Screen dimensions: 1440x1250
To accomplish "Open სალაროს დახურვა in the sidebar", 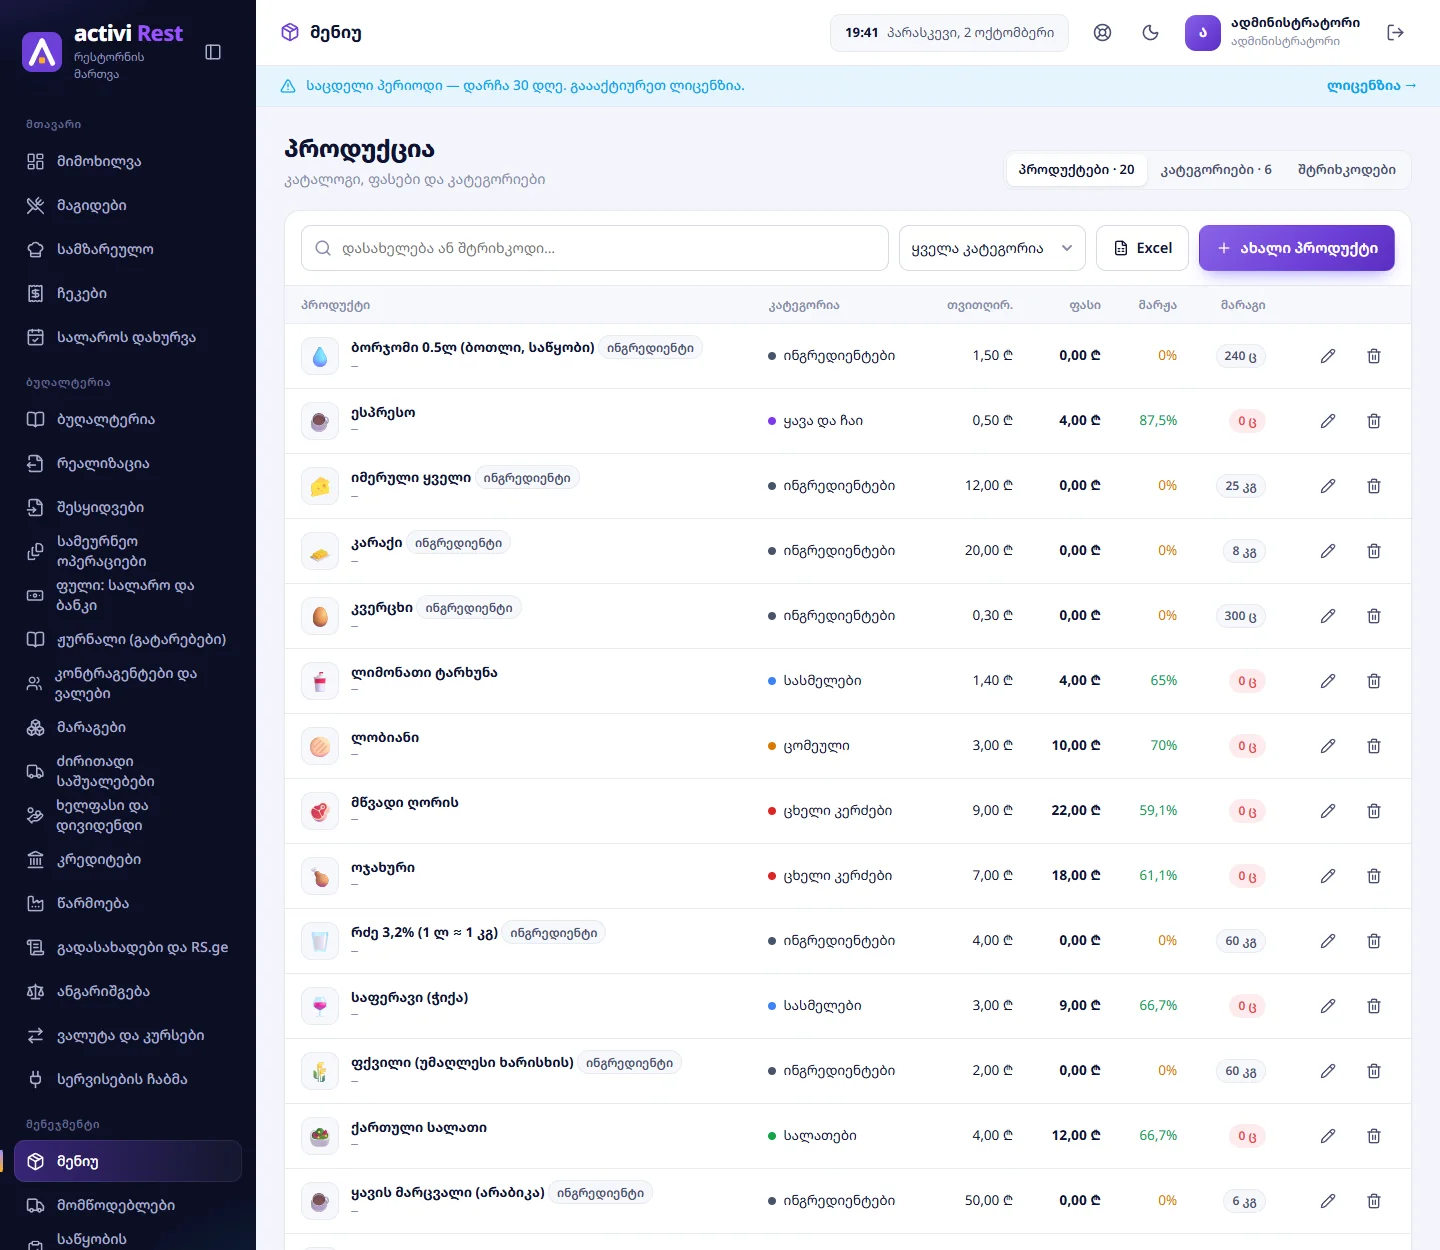I will (128, 338).
